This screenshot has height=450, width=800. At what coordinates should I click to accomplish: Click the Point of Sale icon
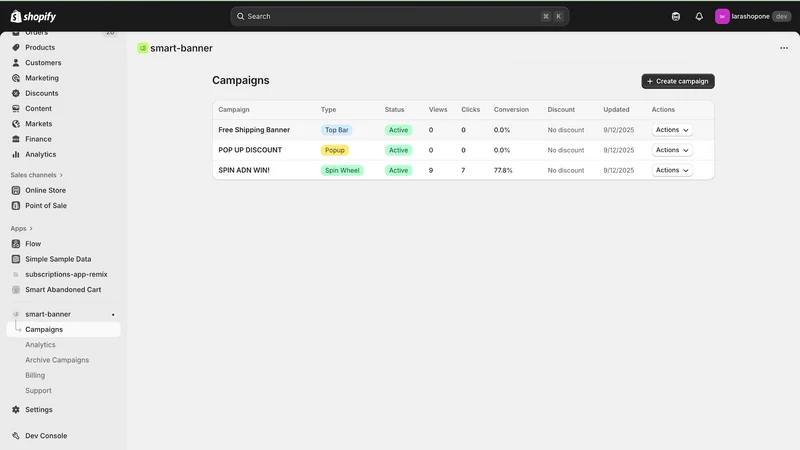pyautogui.click(x=16, y=206)
